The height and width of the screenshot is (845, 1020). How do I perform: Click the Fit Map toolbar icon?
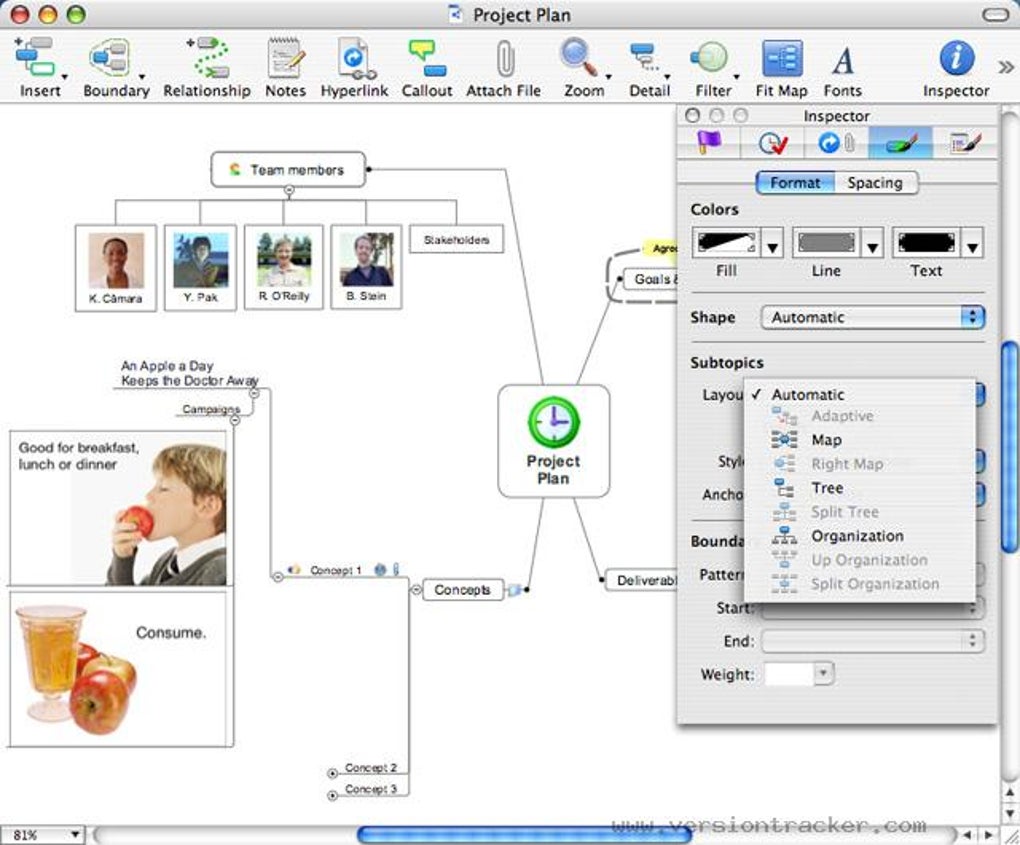point(782,59)
